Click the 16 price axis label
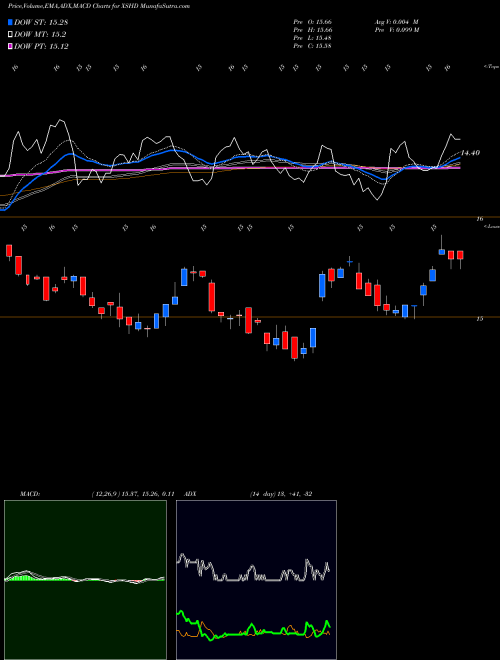500x660 pixels. pos(479,219)
